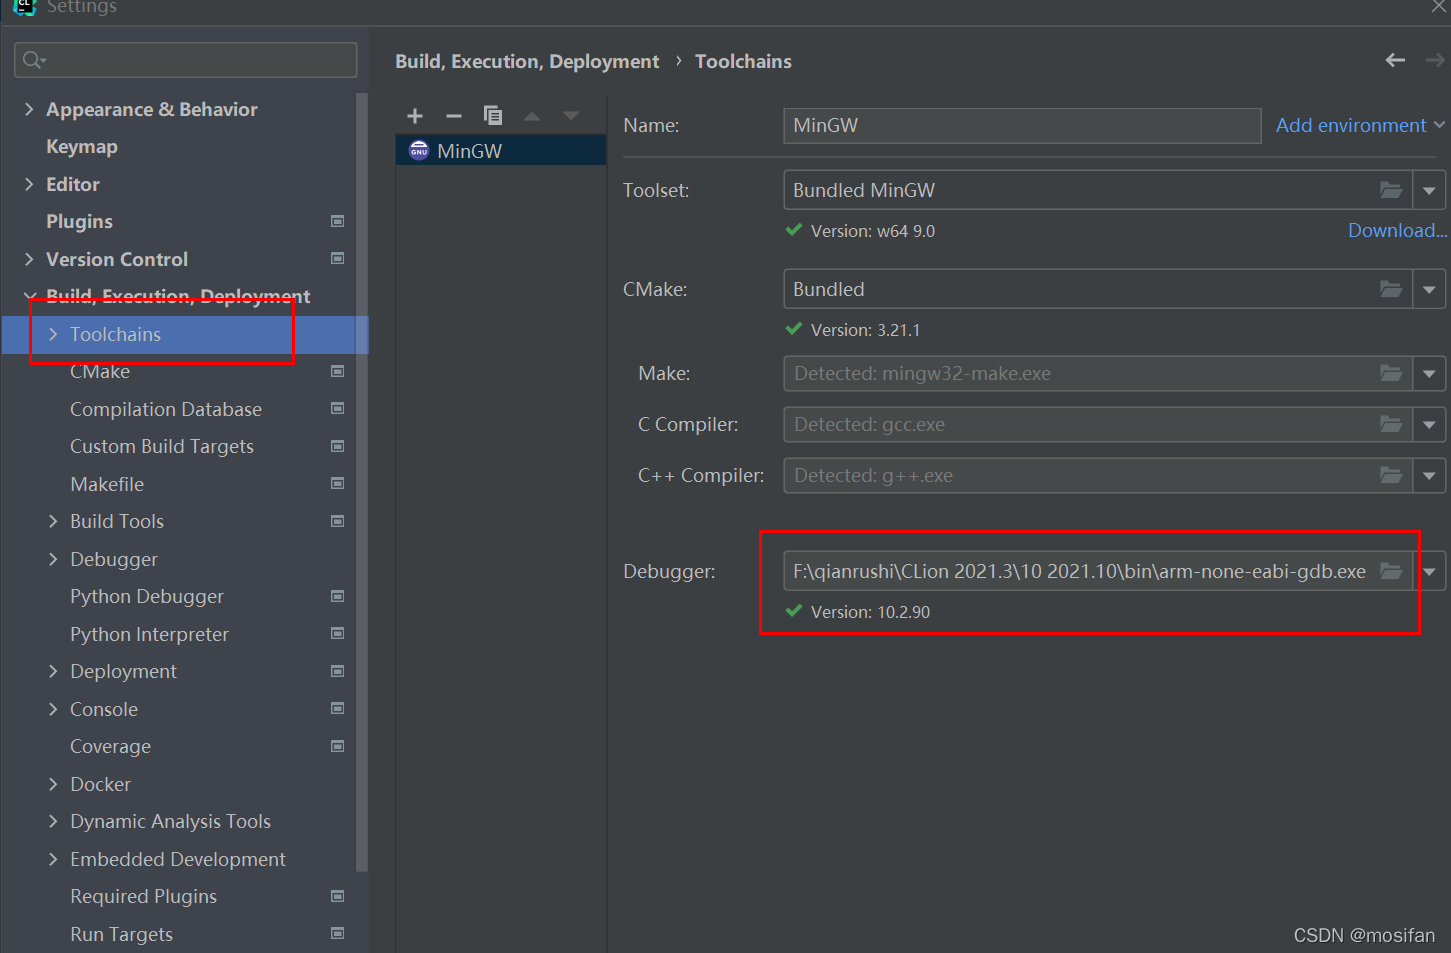Open CMake dropdown arrow
This screenshot has height=953, width=1451.
(1429, 289)
